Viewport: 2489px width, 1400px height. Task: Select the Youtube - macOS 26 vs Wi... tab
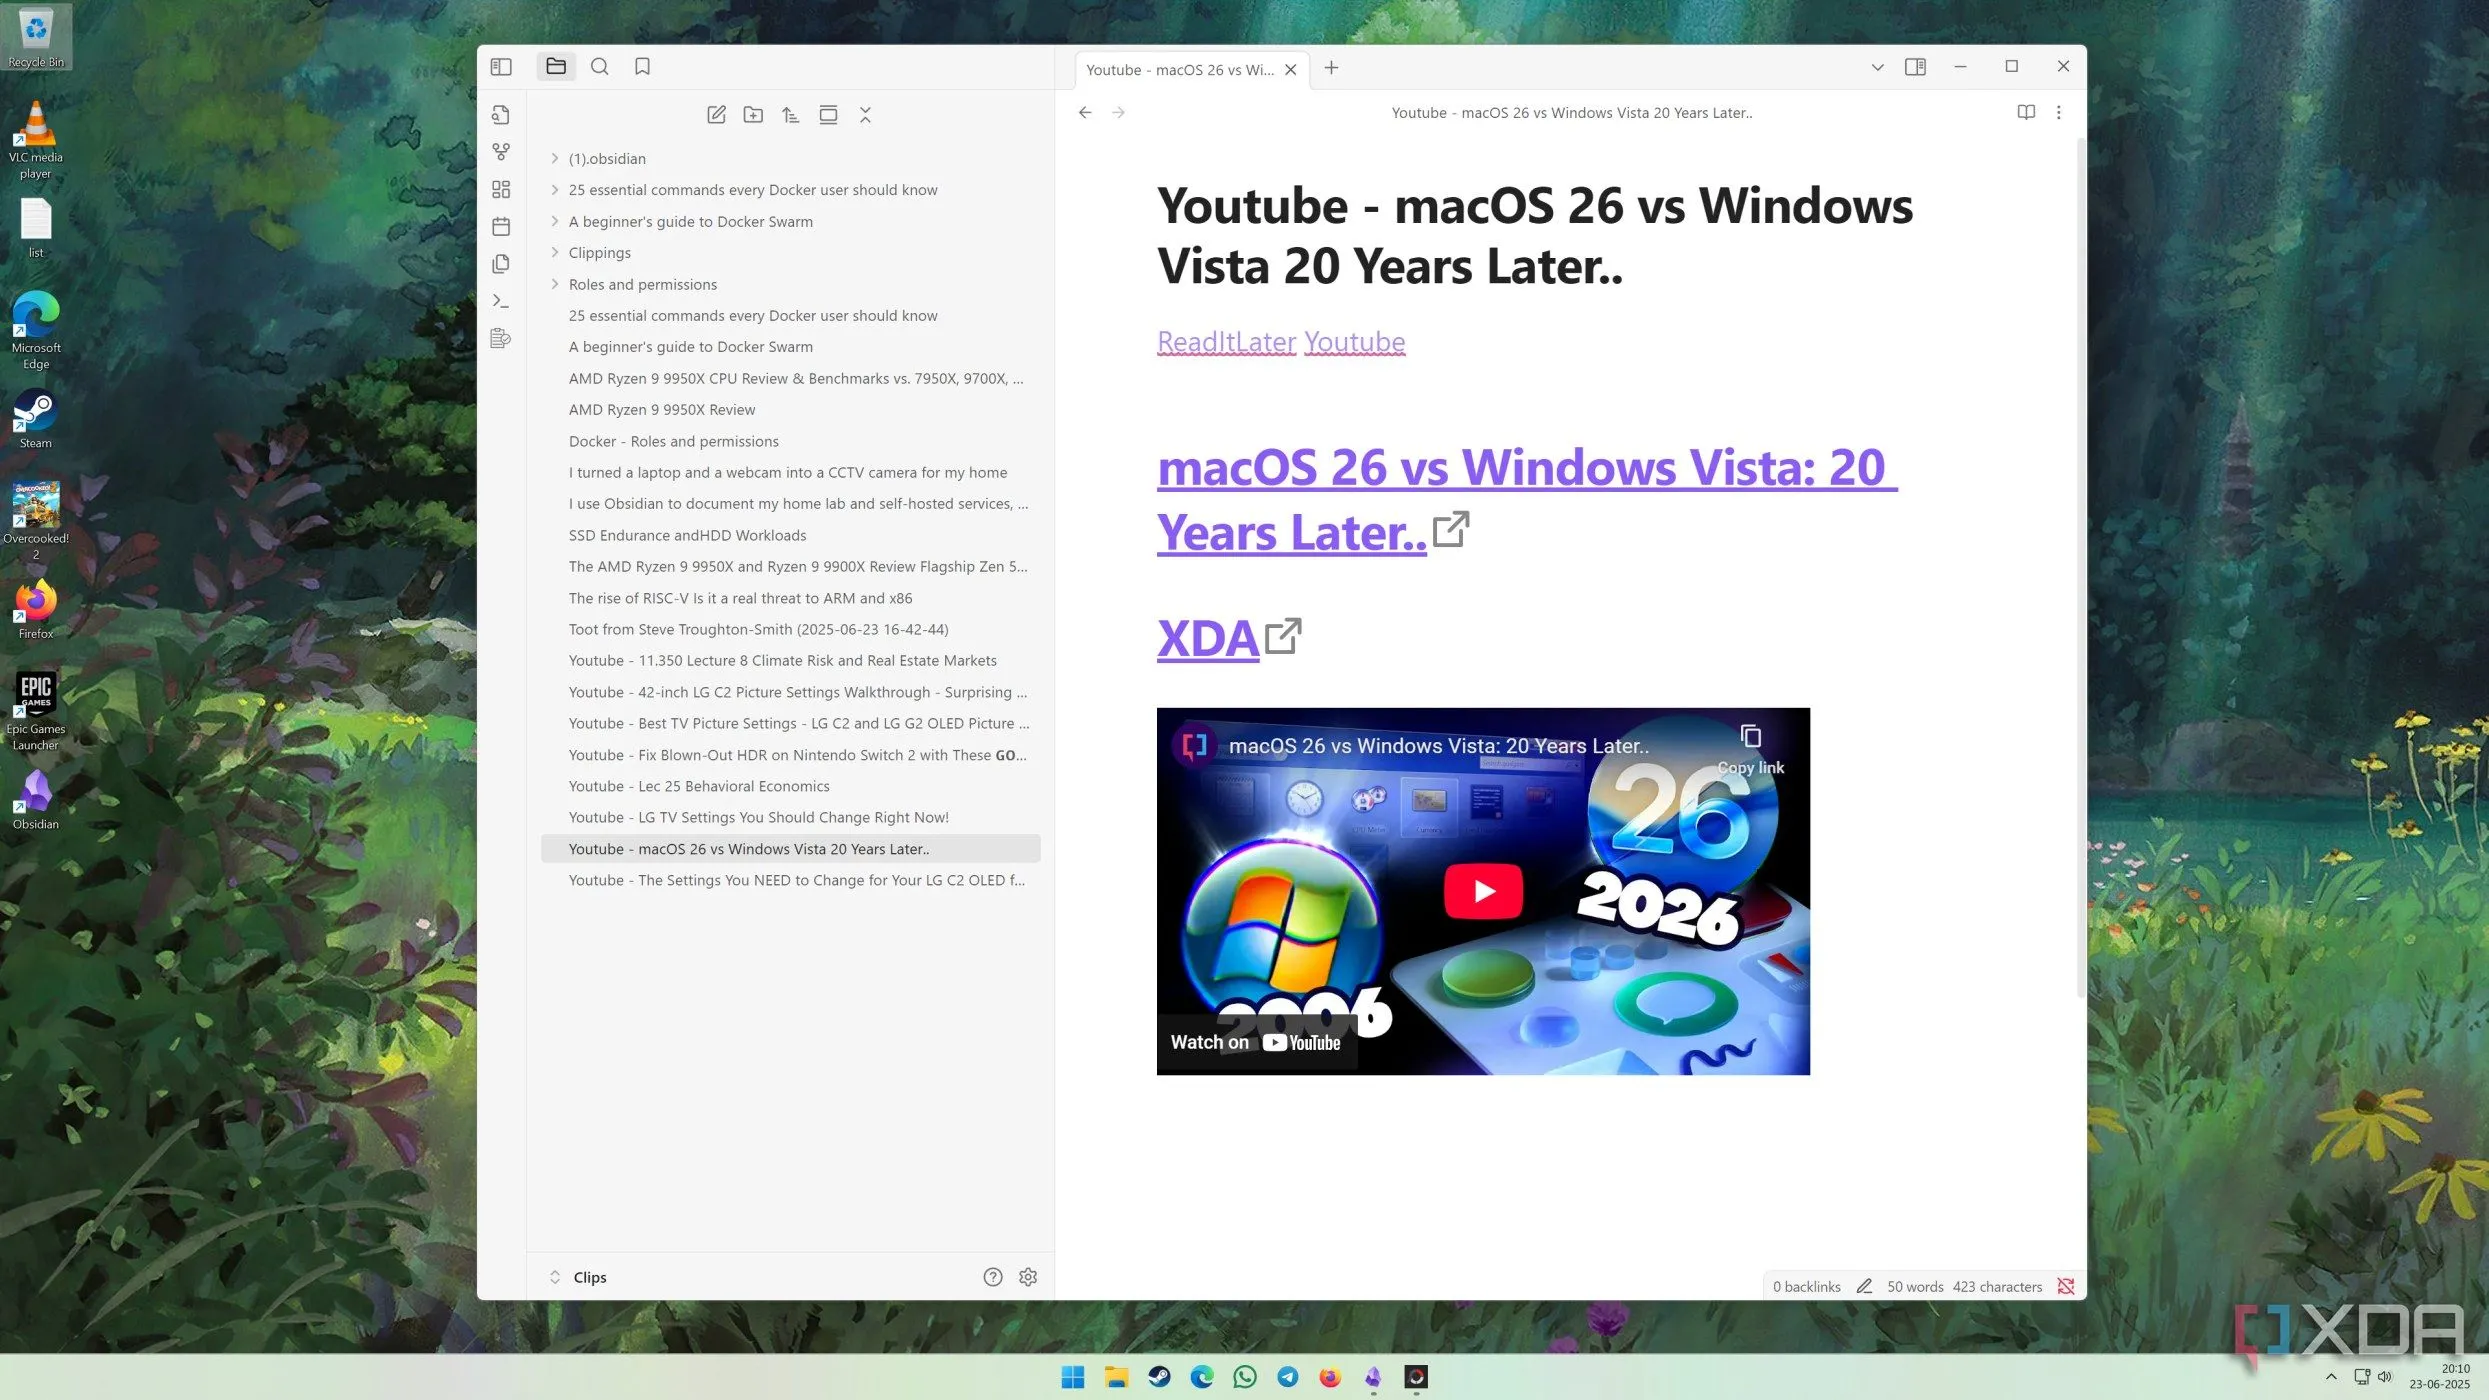click(x=1180, y=70)
